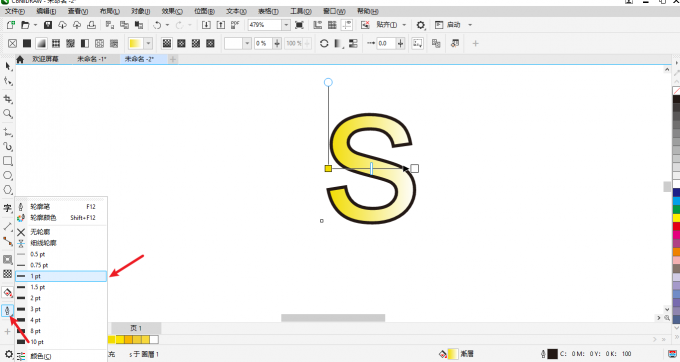This screenshot has height=362, width=680.
Task: Open the 帮助 menu
Action: [x=368, y=11]
